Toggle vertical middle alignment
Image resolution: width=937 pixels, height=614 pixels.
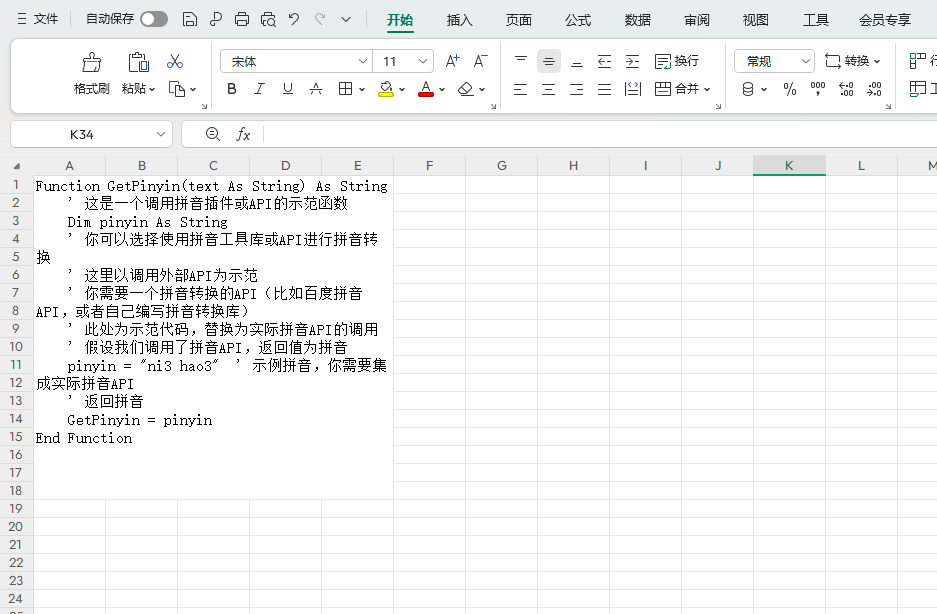[x=549, y=61]
